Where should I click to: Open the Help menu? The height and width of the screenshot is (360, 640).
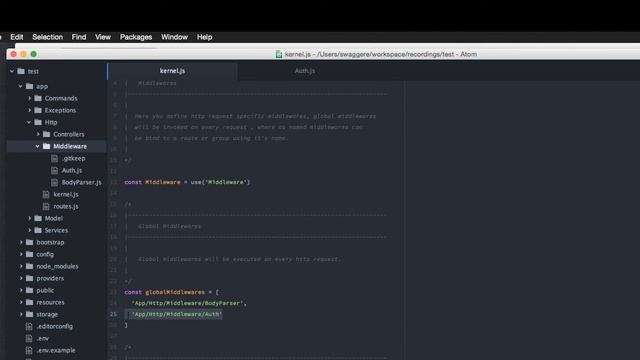pos(204,37)
